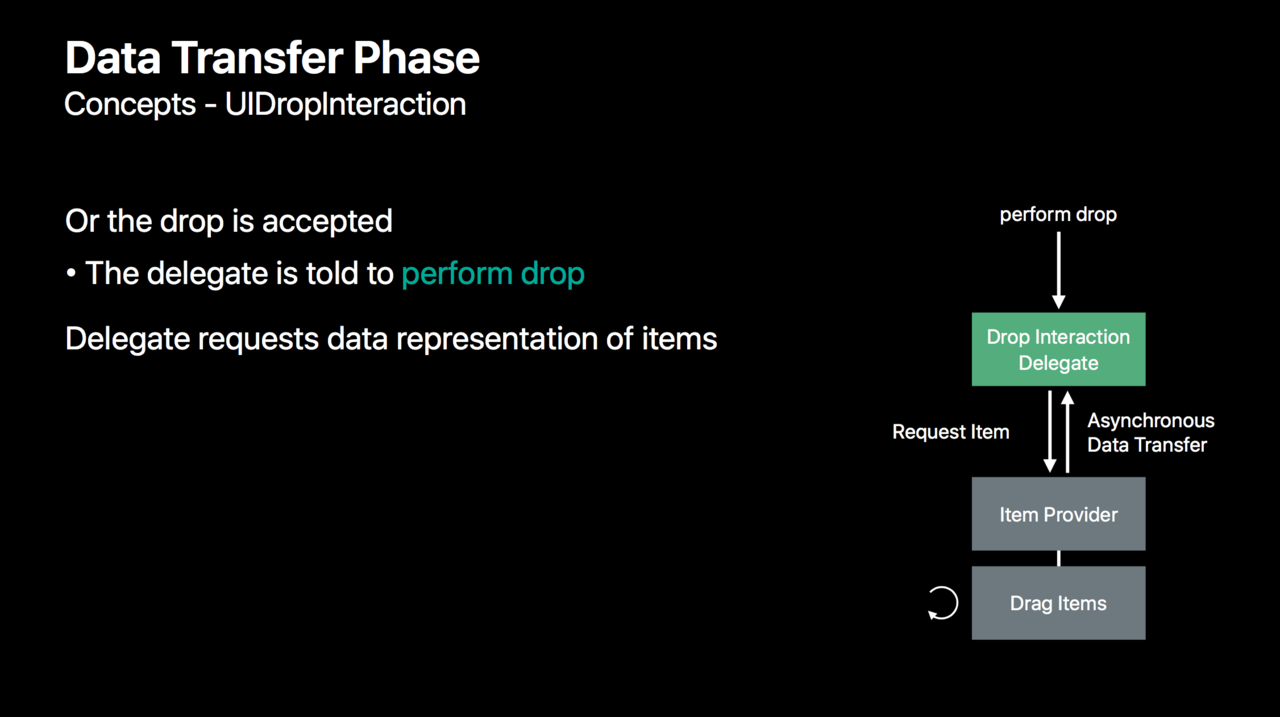This screenshot has width=1280, height=717.
Task: Select the upward Asynchronous Data Transfer arrow
Action: click(1067, 431)
